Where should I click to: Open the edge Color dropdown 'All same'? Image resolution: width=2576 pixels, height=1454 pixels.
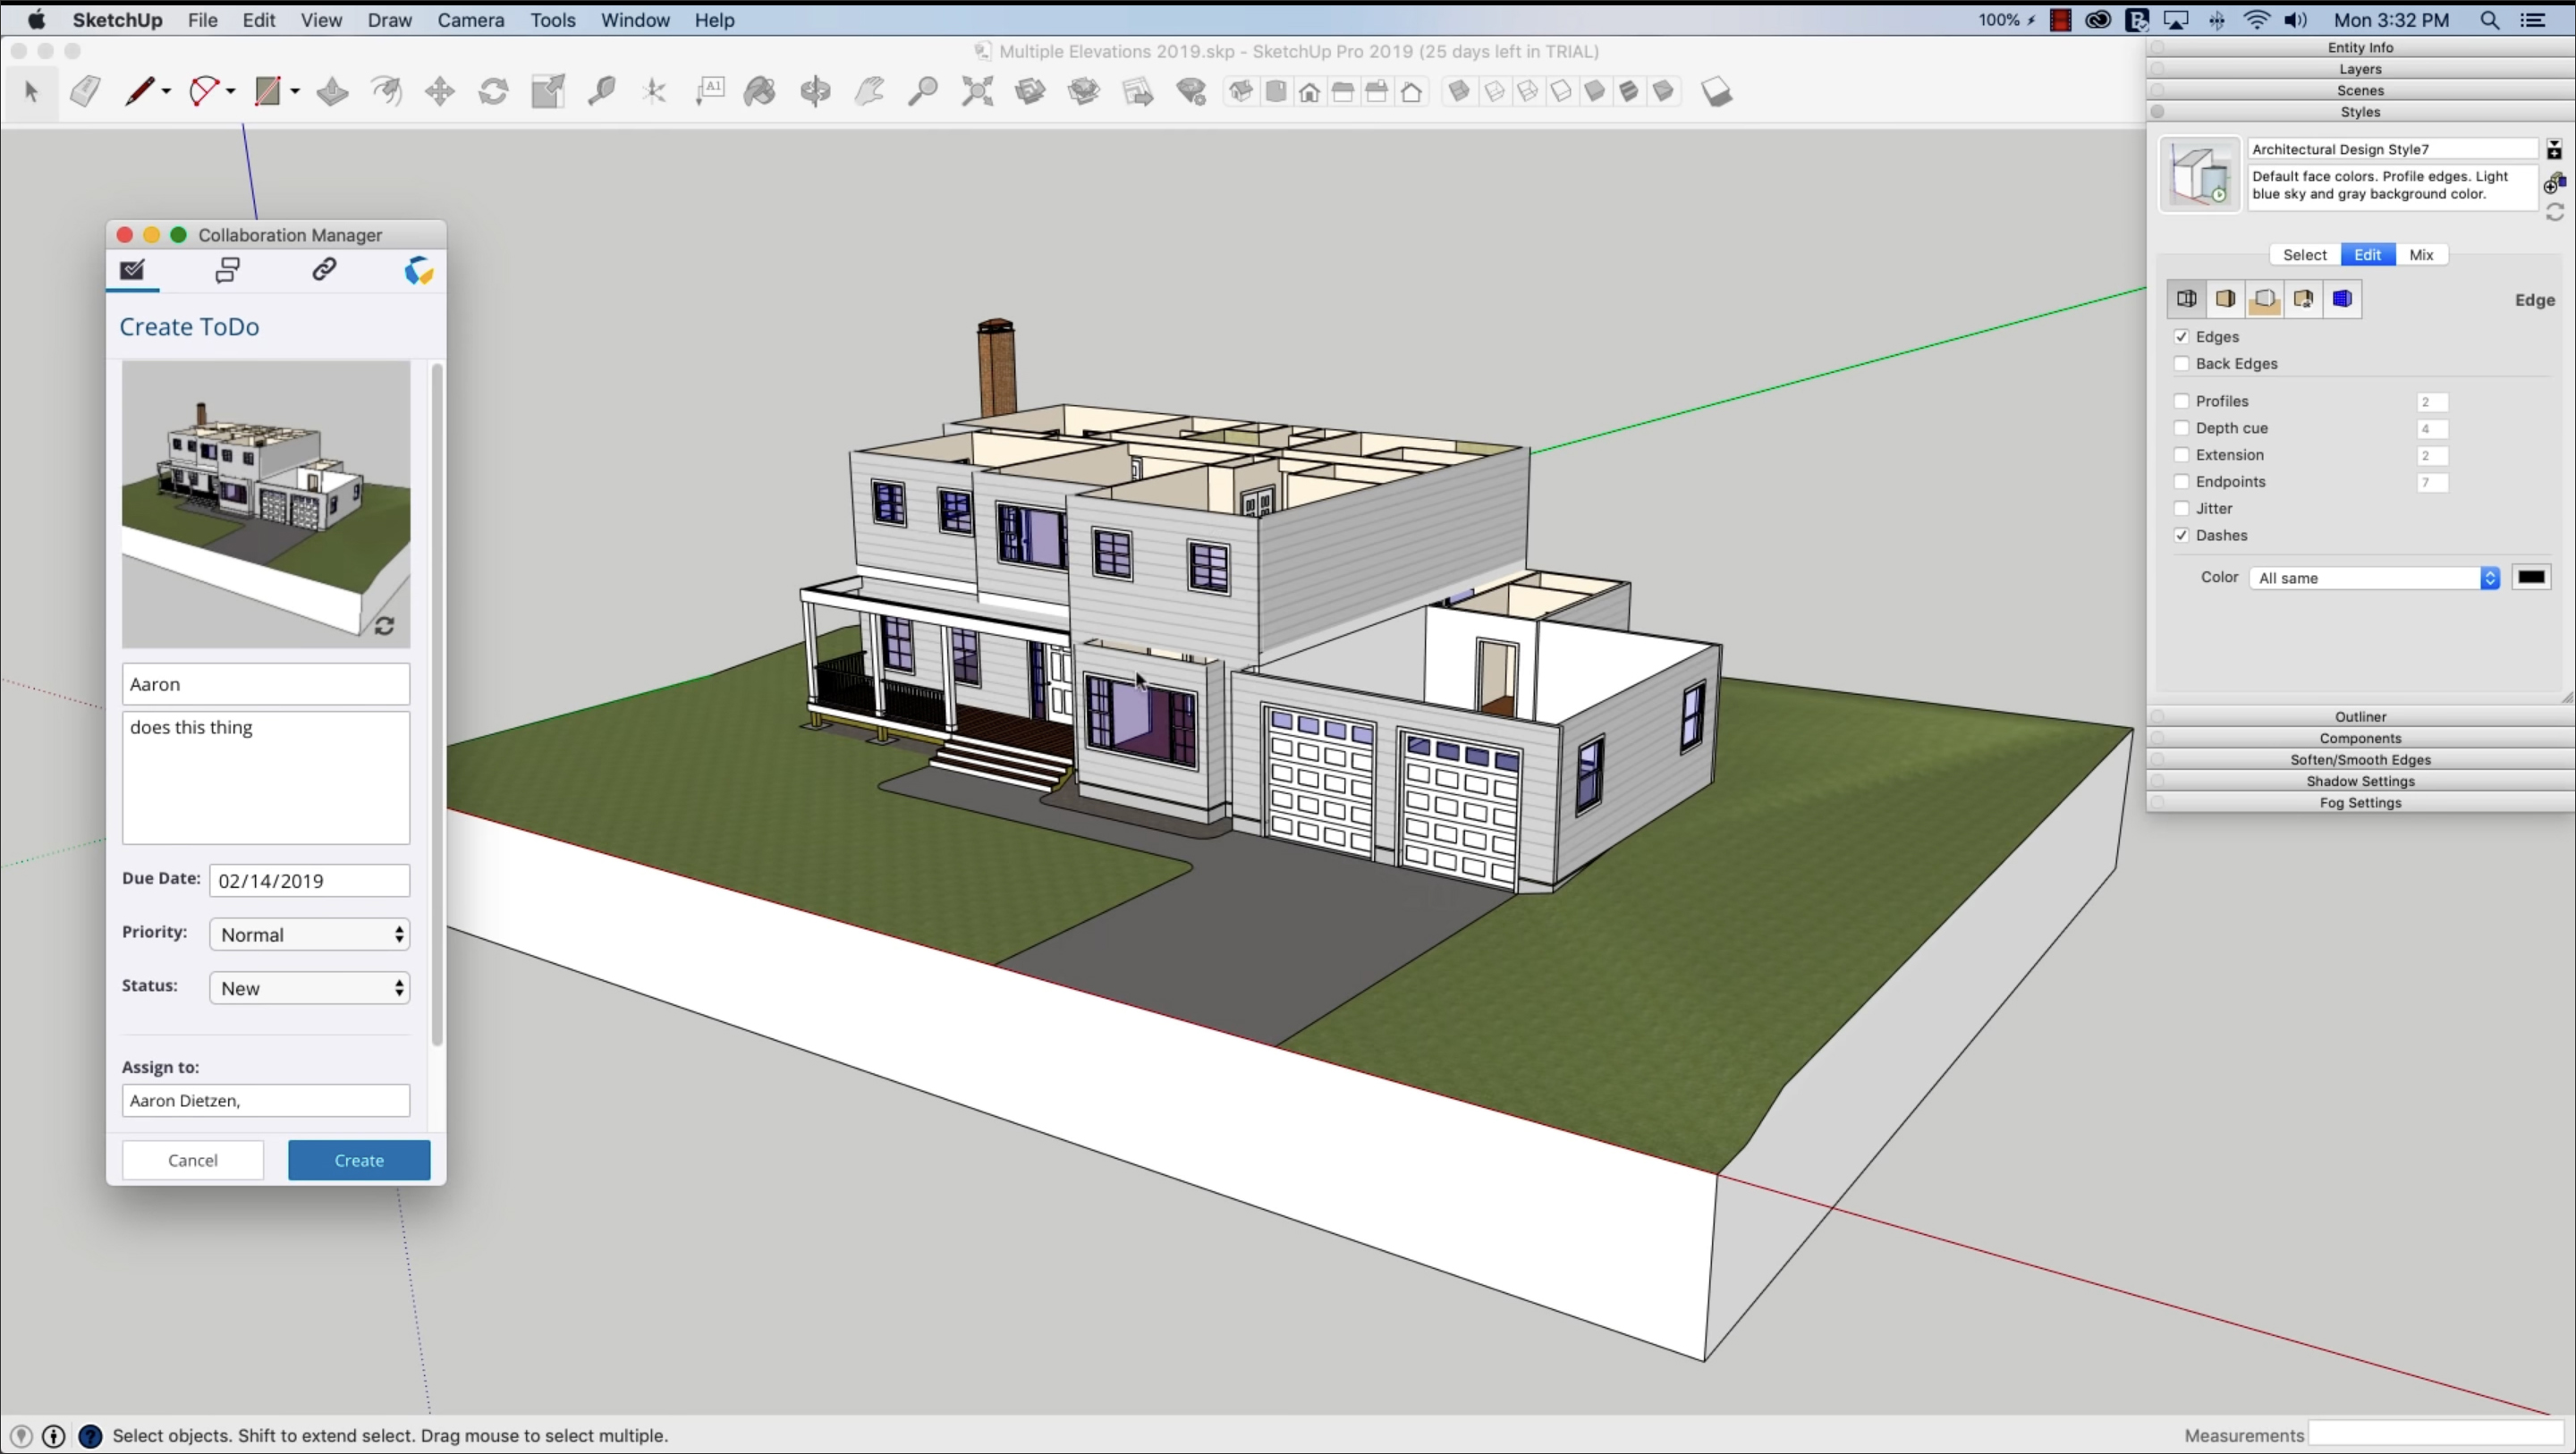click(2375, 578)
